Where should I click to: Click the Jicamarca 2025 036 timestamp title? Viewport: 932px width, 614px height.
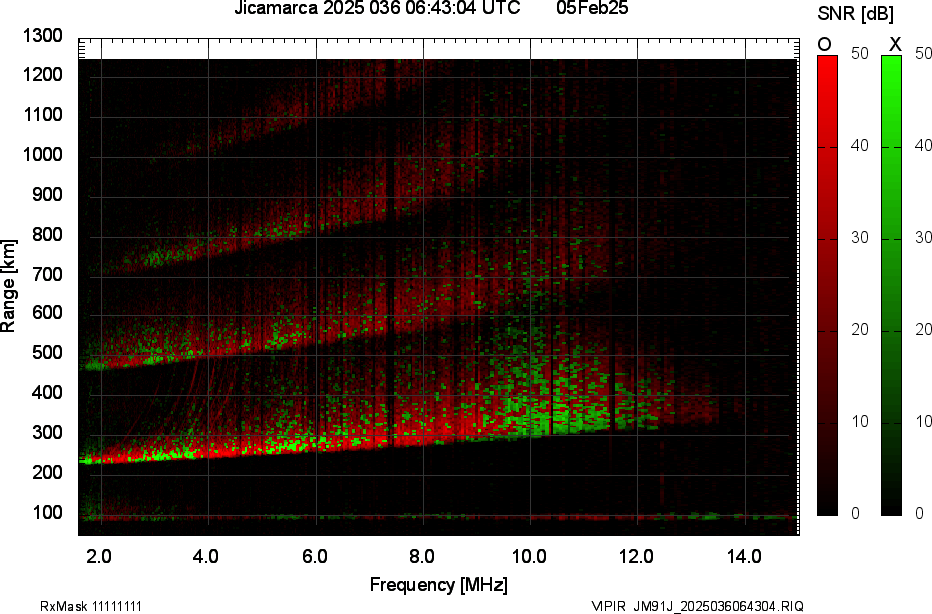click(x=377, y=8)
